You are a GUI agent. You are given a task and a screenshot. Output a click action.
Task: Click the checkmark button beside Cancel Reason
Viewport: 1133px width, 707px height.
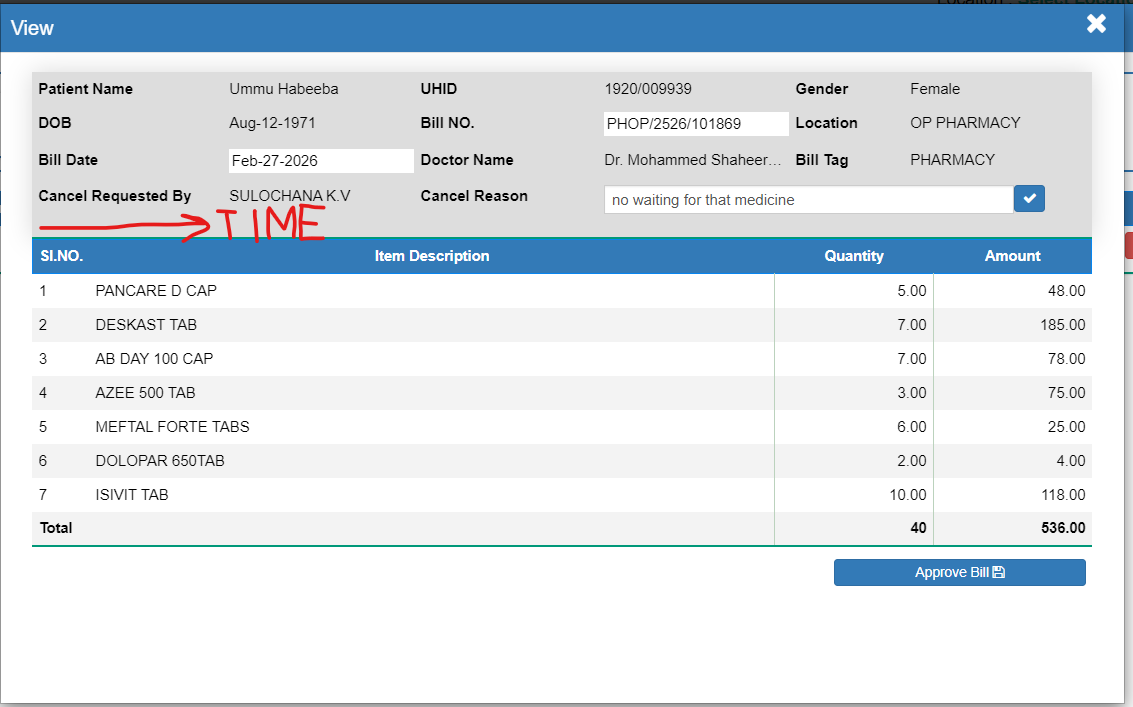click(x=1030, y=199)
